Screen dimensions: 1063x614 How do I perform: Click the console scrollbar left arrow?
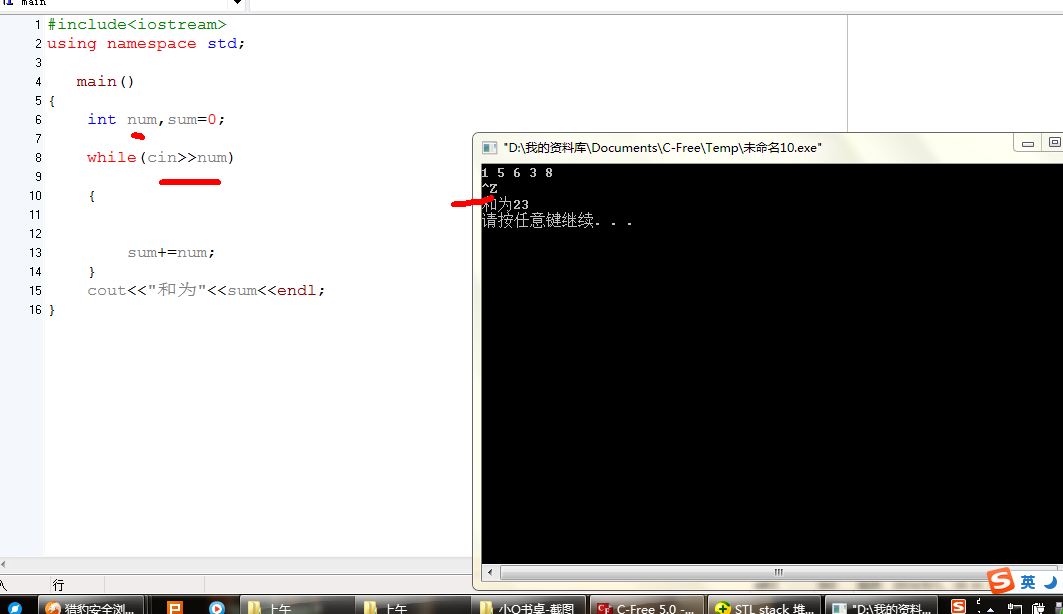tap(490, 572)
